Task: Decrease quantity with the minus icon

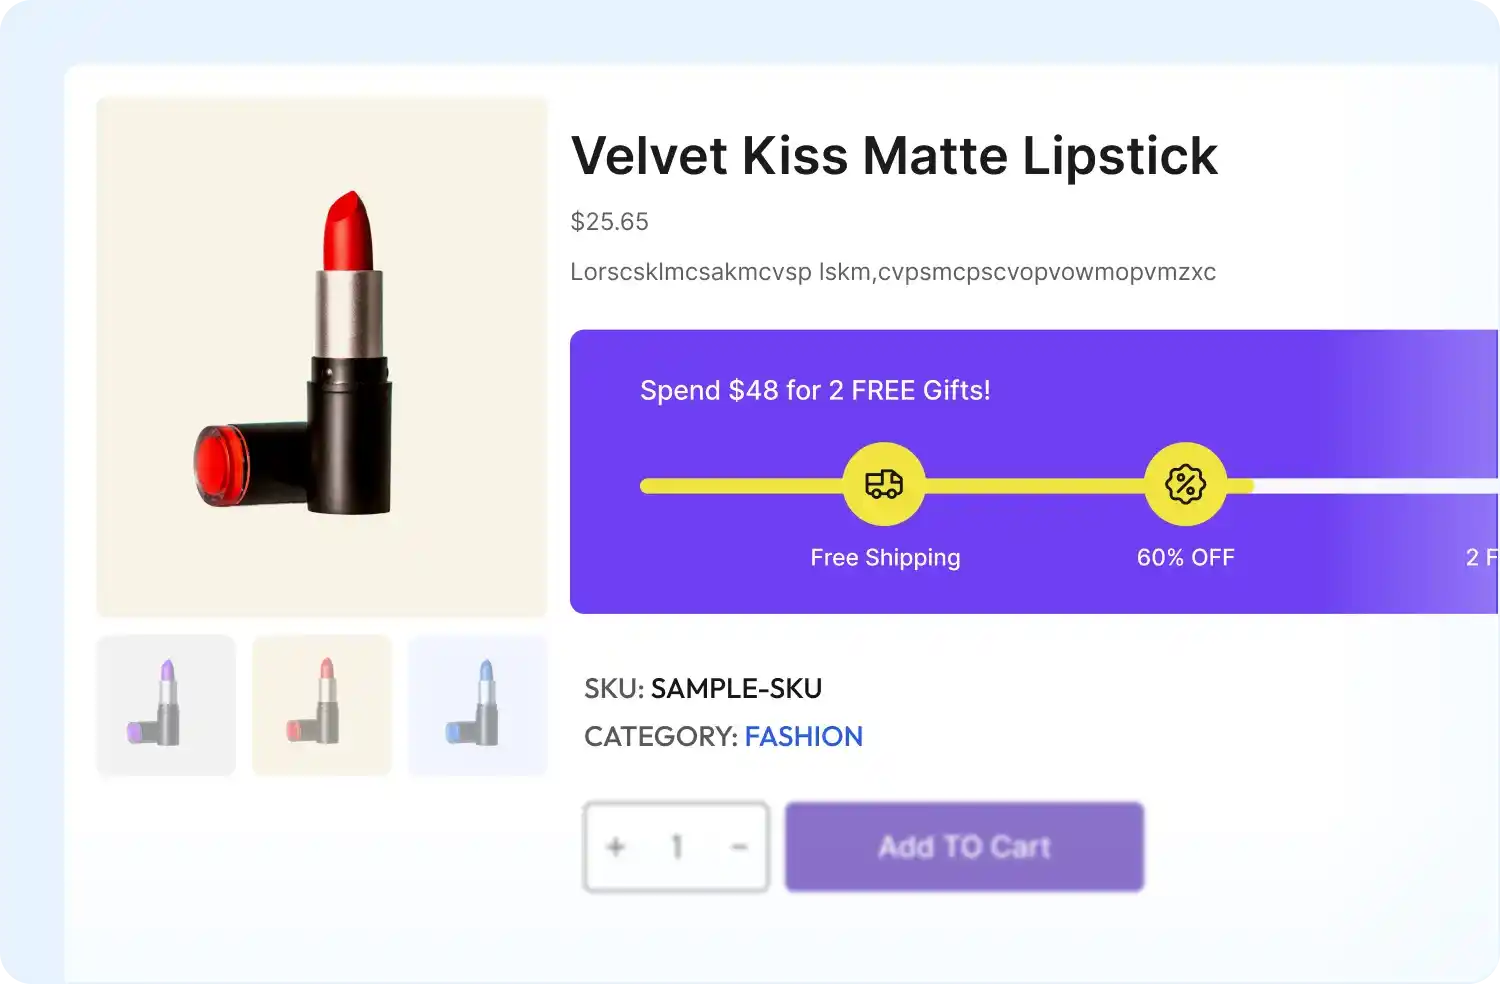Action: coord(739,847)
